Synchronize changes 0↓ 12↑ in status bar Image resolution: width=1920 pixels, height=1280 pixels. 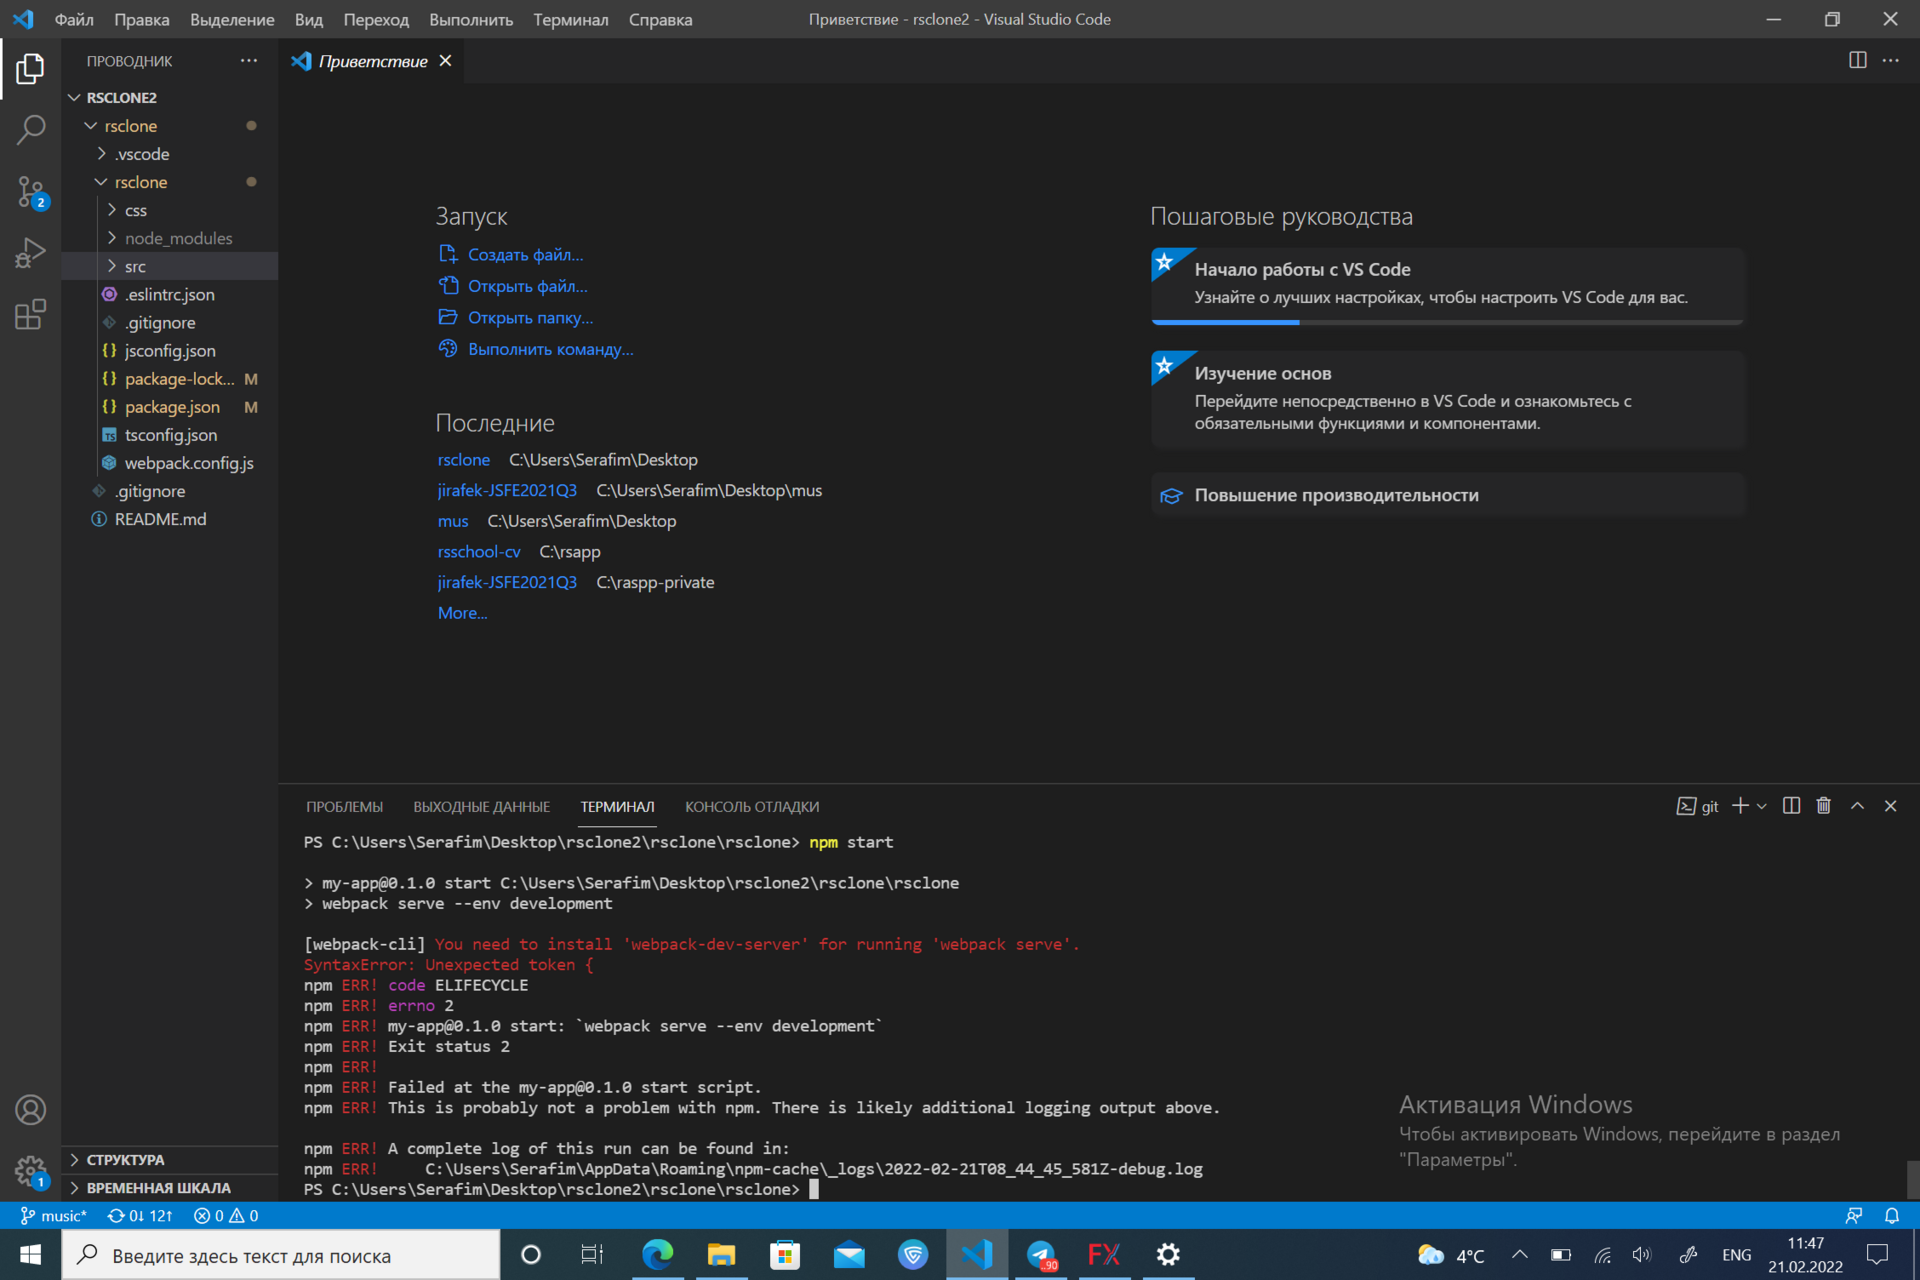click(140, 1216)
